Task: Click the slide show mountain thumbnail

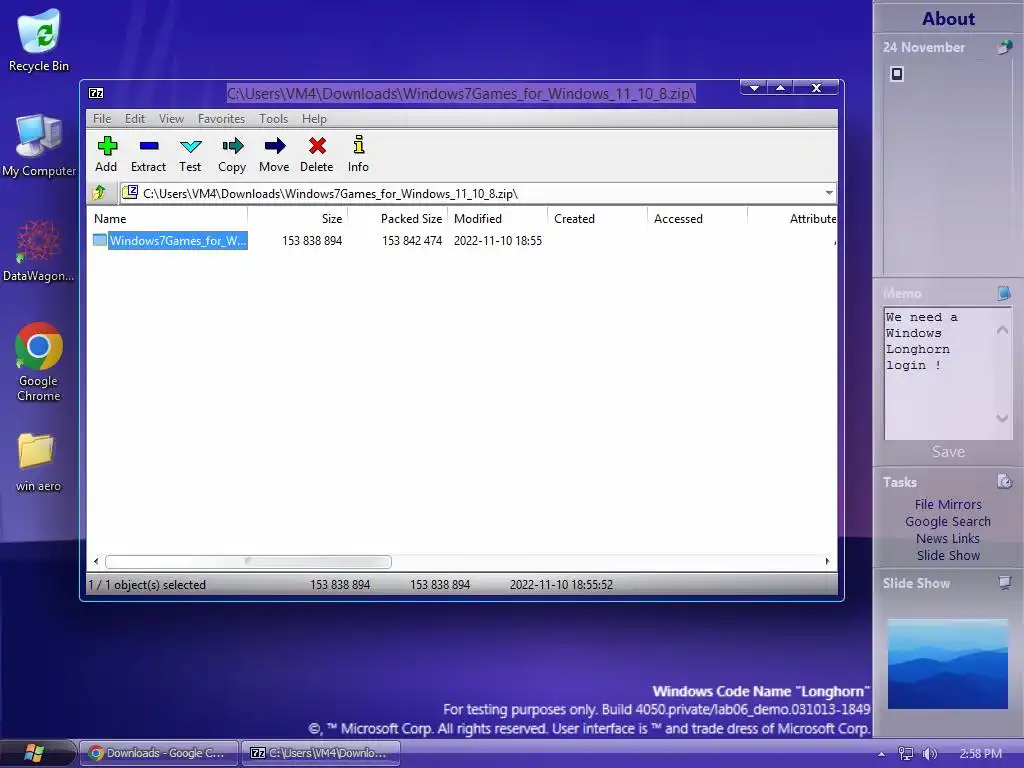Action: pos(948,664)
